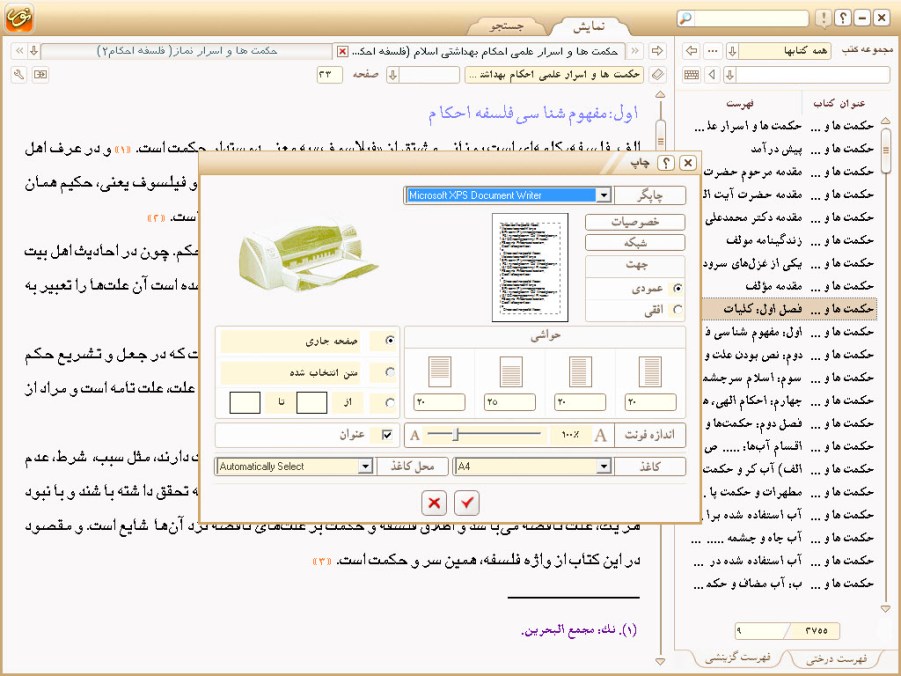Screen dimensions: 901x676
Task: Select the از ... تا page range radio
Action: (x=390, y=403)
